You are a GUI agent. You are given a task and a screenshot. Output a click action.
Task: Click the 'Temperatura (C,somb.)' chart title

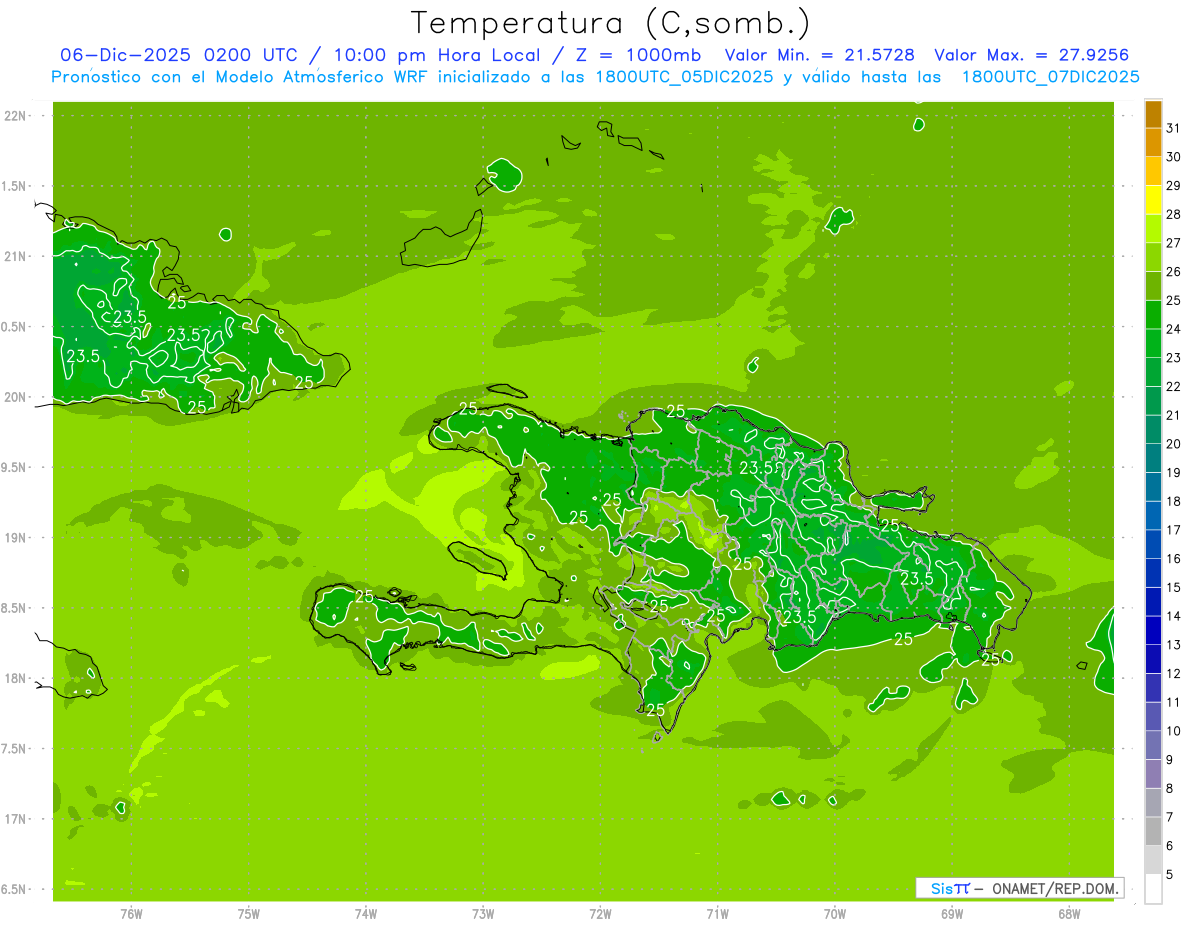tap(611, 23)
